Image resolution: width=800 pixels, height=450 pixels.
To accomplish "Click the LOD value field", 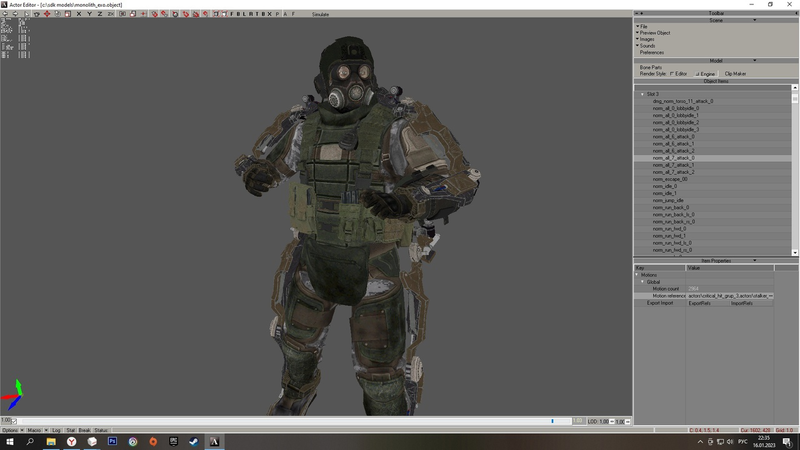I will [x=604, y=422].
